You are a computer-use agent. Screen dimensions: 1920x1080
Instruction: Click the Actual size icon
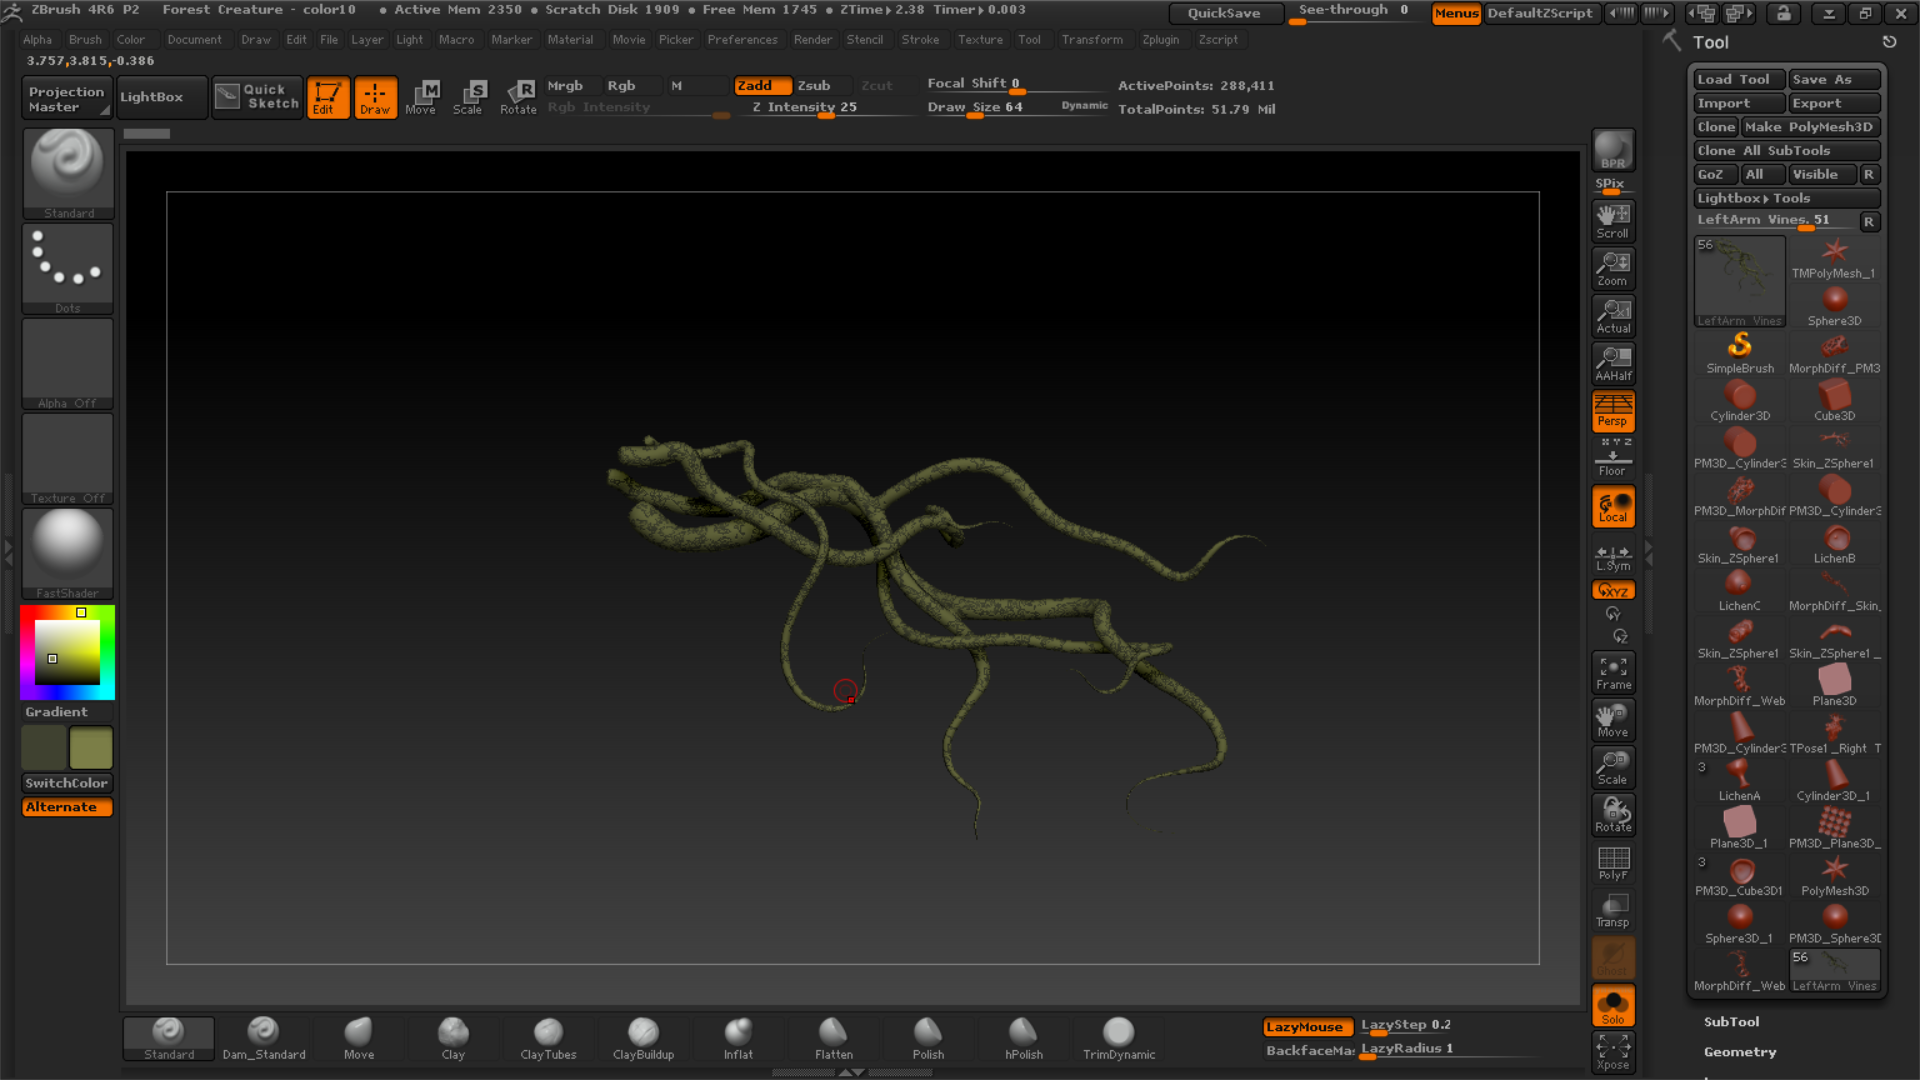pos(1613,316)
